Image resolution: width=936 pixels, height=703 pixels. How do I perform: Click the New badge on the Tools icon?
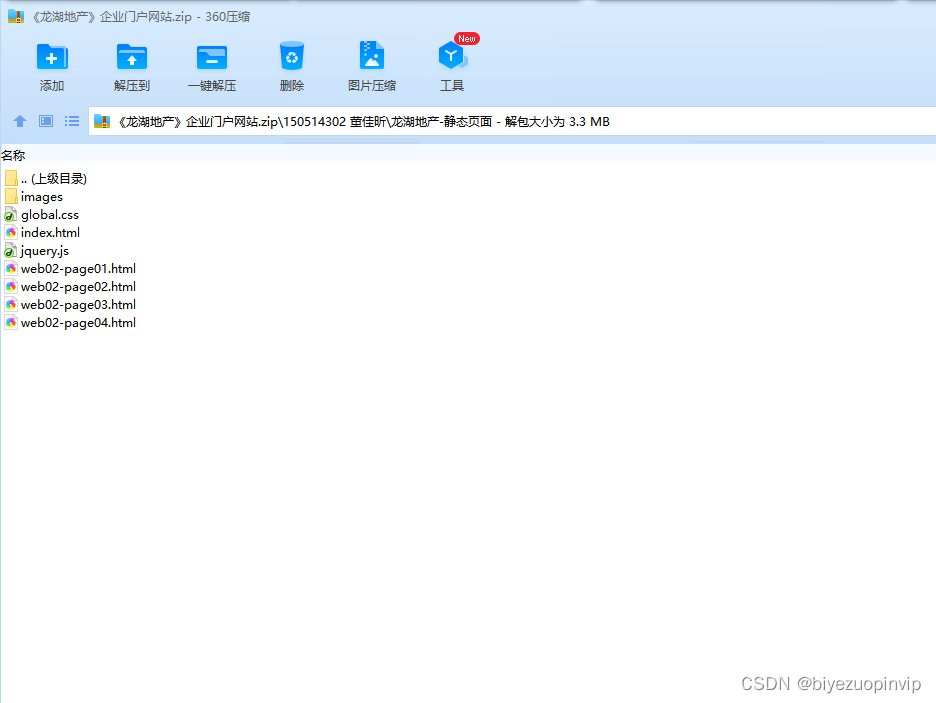(465, 38)
